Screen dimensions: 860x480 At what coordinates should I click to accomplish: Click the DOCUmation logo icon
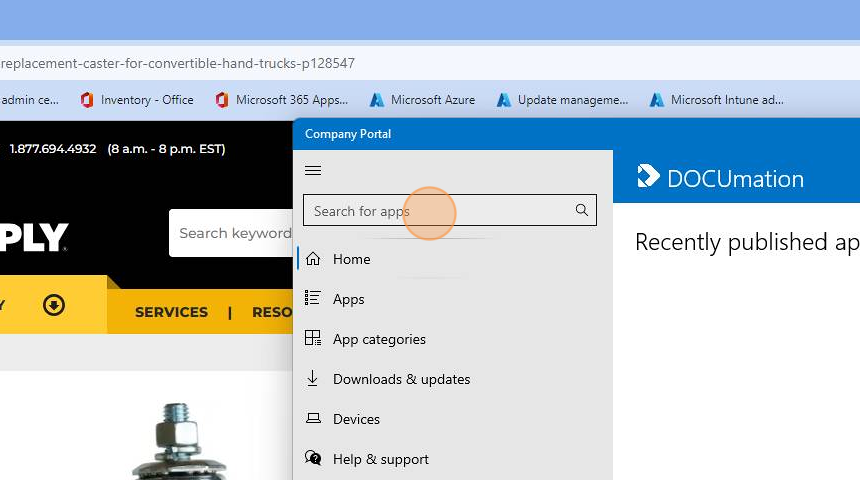(648, 176)
